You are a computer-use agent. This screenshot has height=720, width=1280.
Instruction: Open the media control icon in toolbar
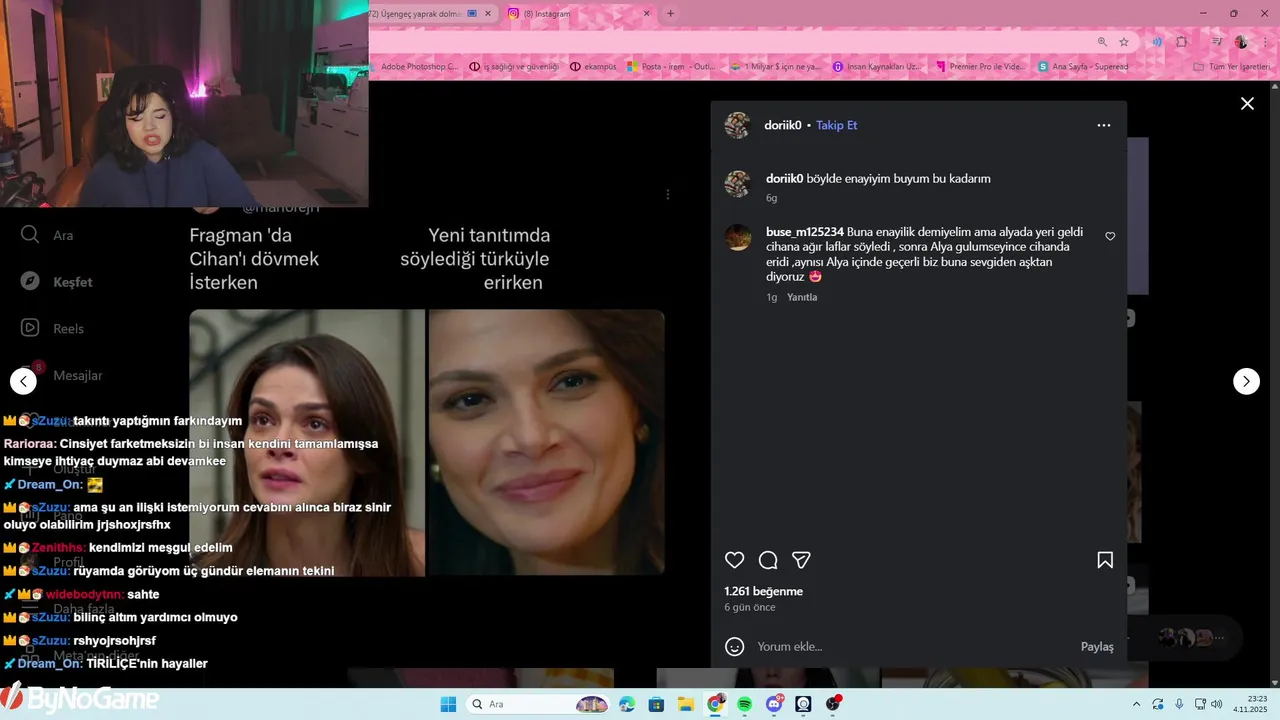point(1216,42)
